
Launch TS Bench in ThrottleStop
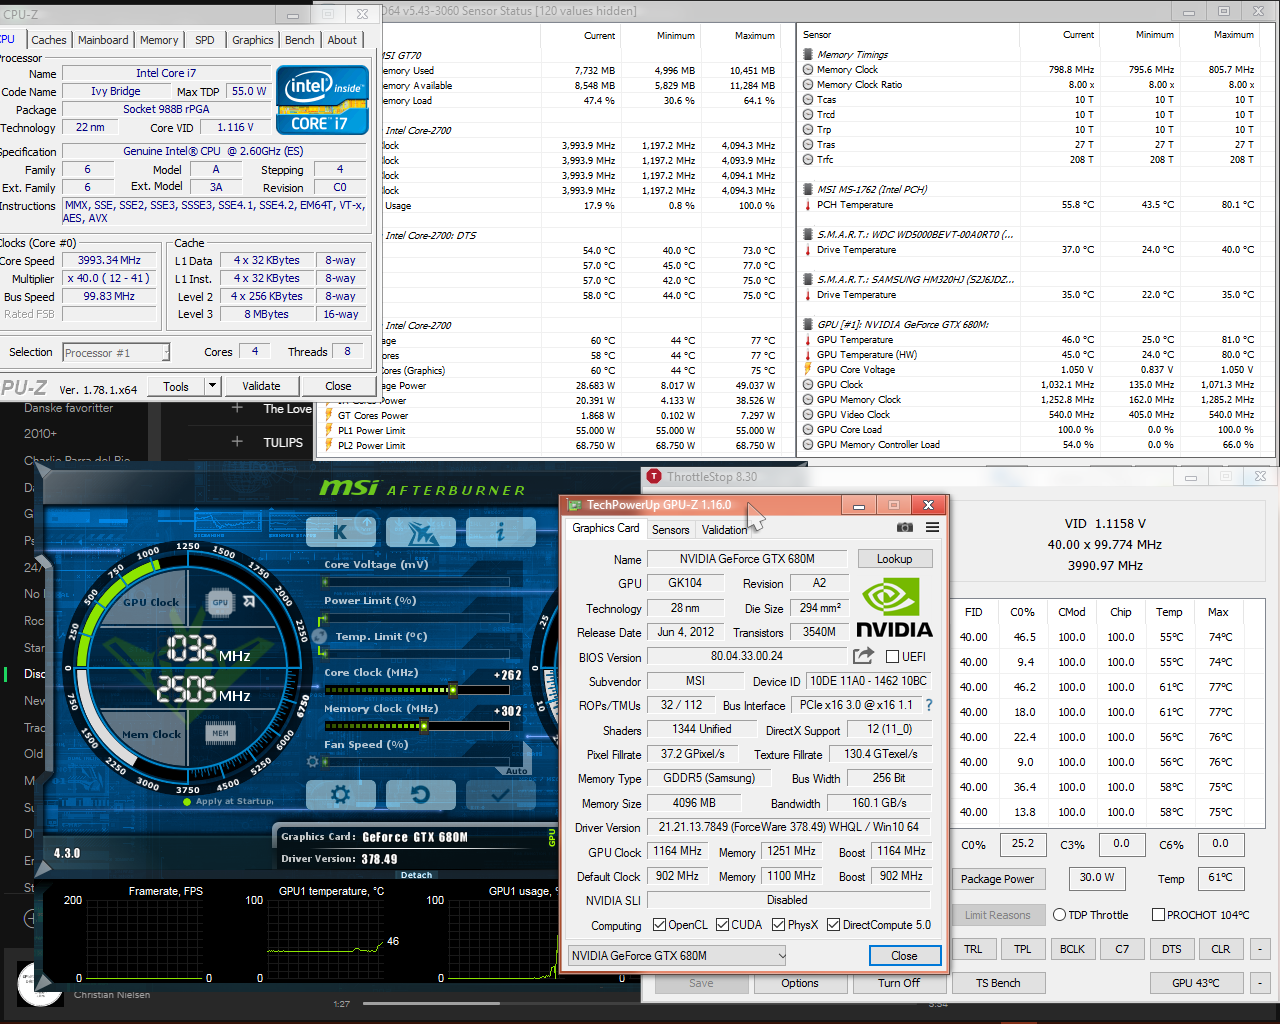pos(998,983)
